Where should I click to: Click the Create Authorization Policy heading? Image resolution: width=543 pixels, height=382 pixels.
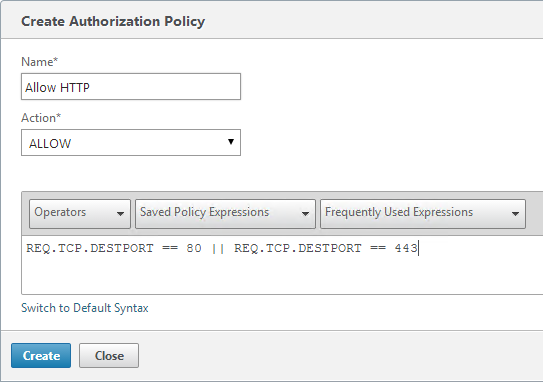113,21
